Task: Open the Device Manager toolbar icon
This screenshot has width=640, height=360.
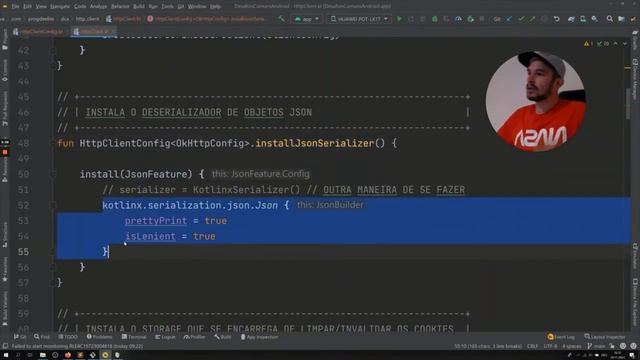Action: pos(583,19)
